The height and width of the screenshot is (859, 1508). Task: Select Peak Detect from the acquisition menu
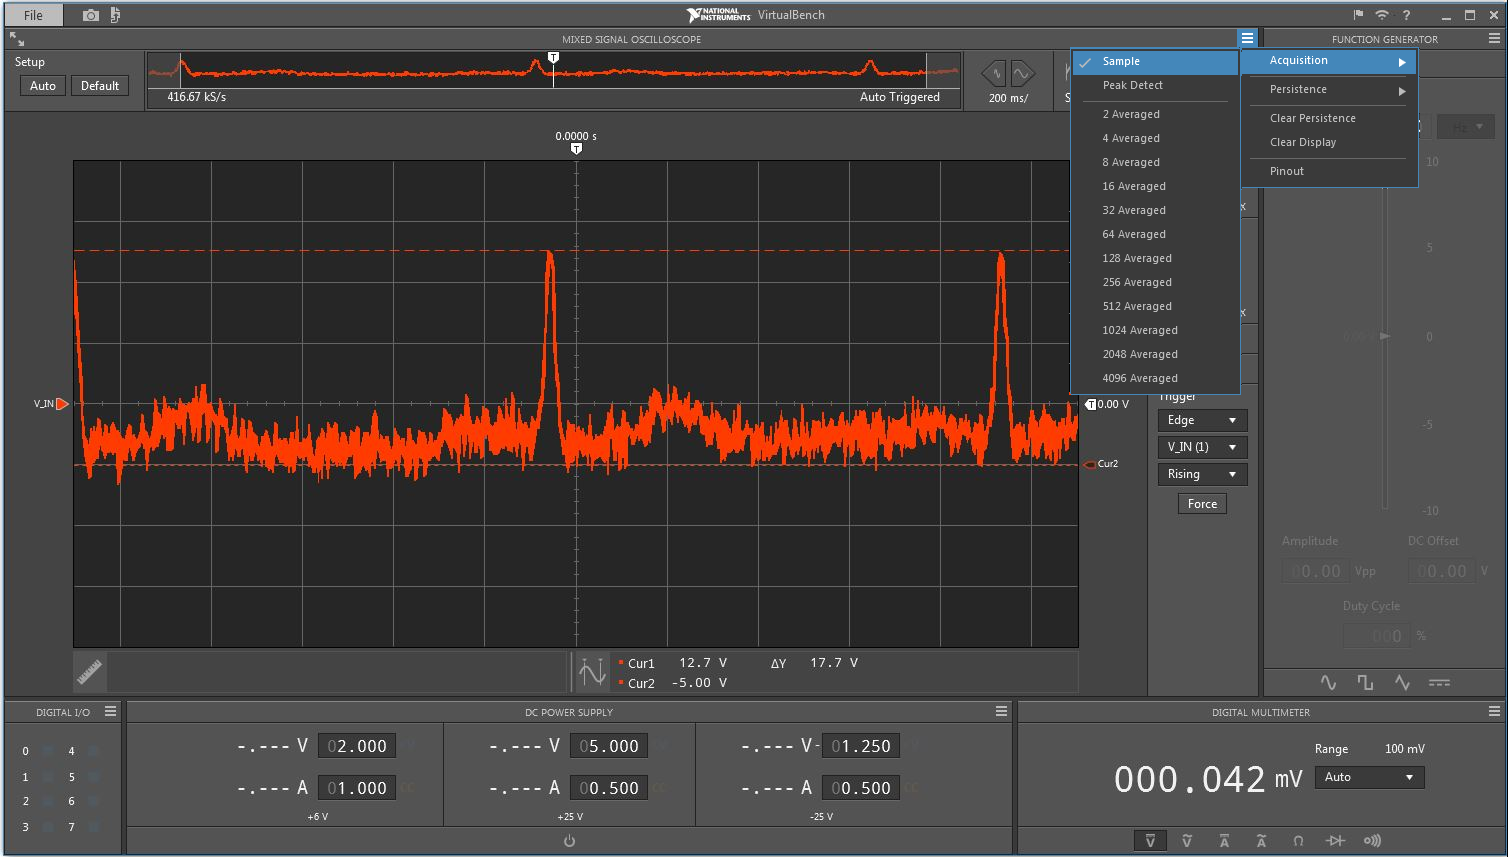point(1132,85)
